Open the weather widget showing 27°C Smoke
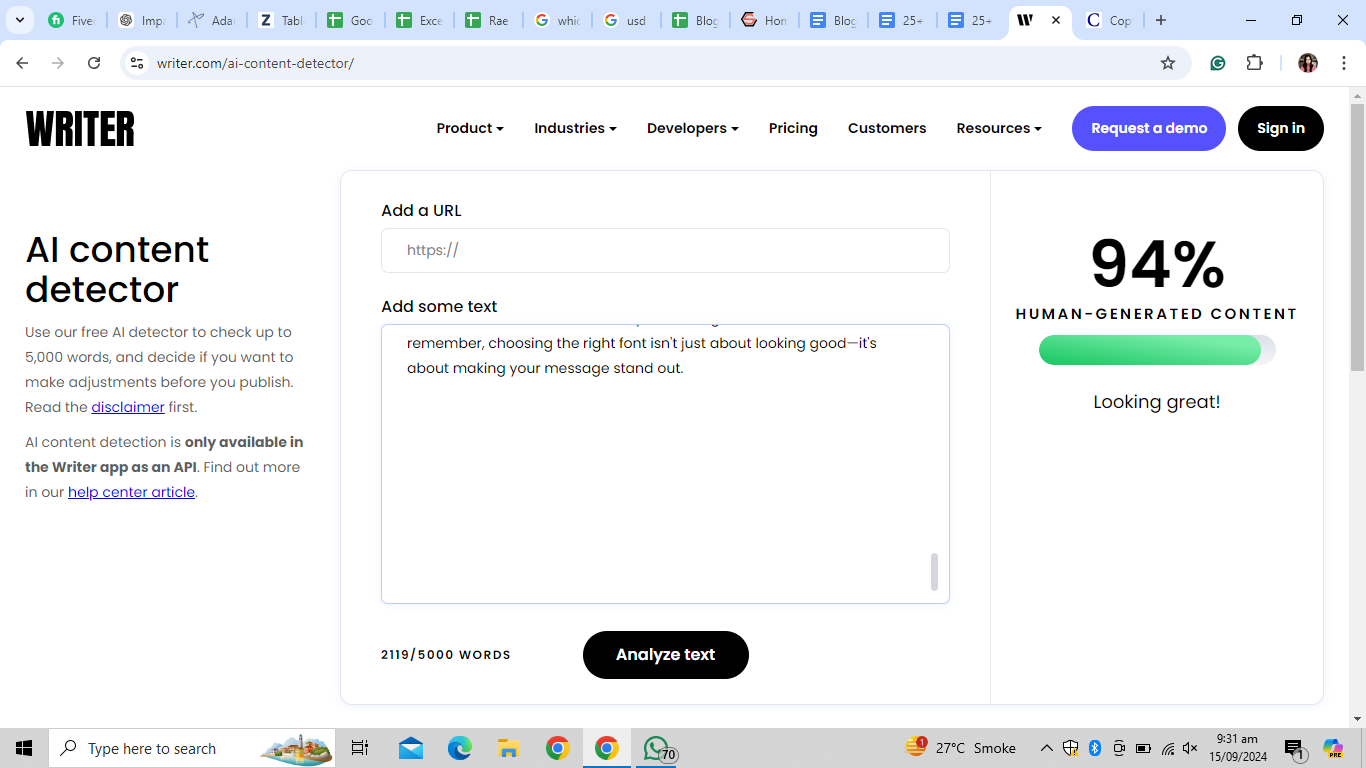 coord(960,748)
